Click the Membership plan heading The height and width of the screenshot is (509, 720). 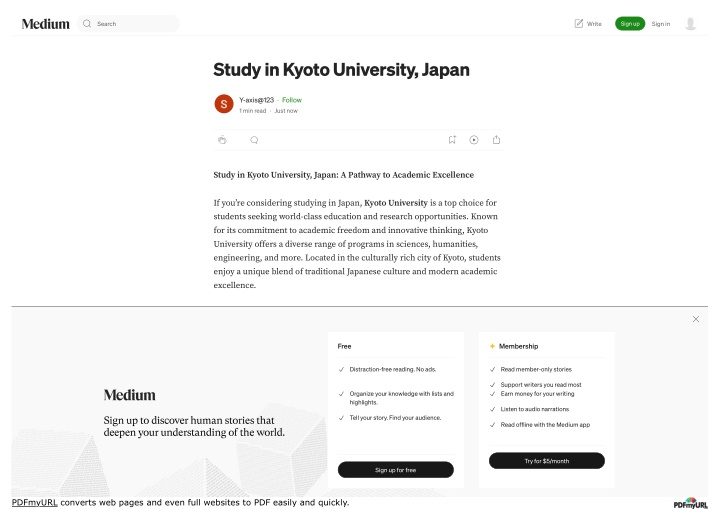(518, 346)
